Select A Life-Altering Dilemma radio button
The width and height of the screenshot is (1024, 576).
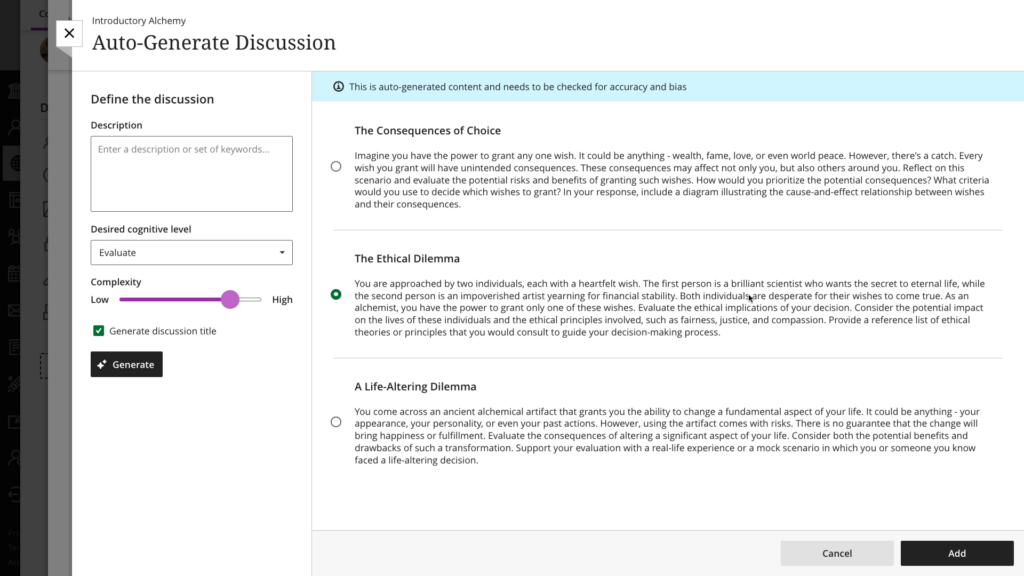[x=336, y=422]
